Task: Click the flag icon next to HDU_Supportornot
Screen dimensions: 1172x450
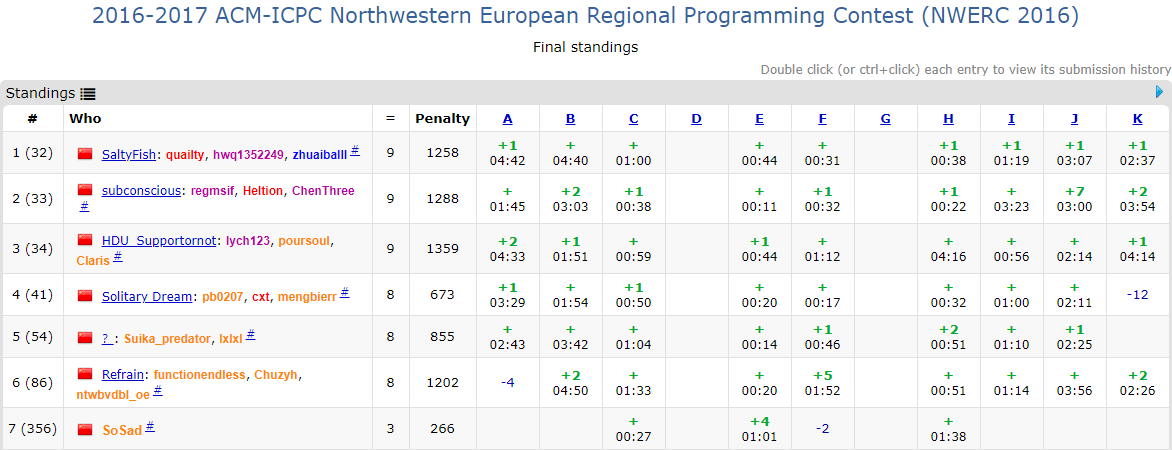Action: click(85, 240)
